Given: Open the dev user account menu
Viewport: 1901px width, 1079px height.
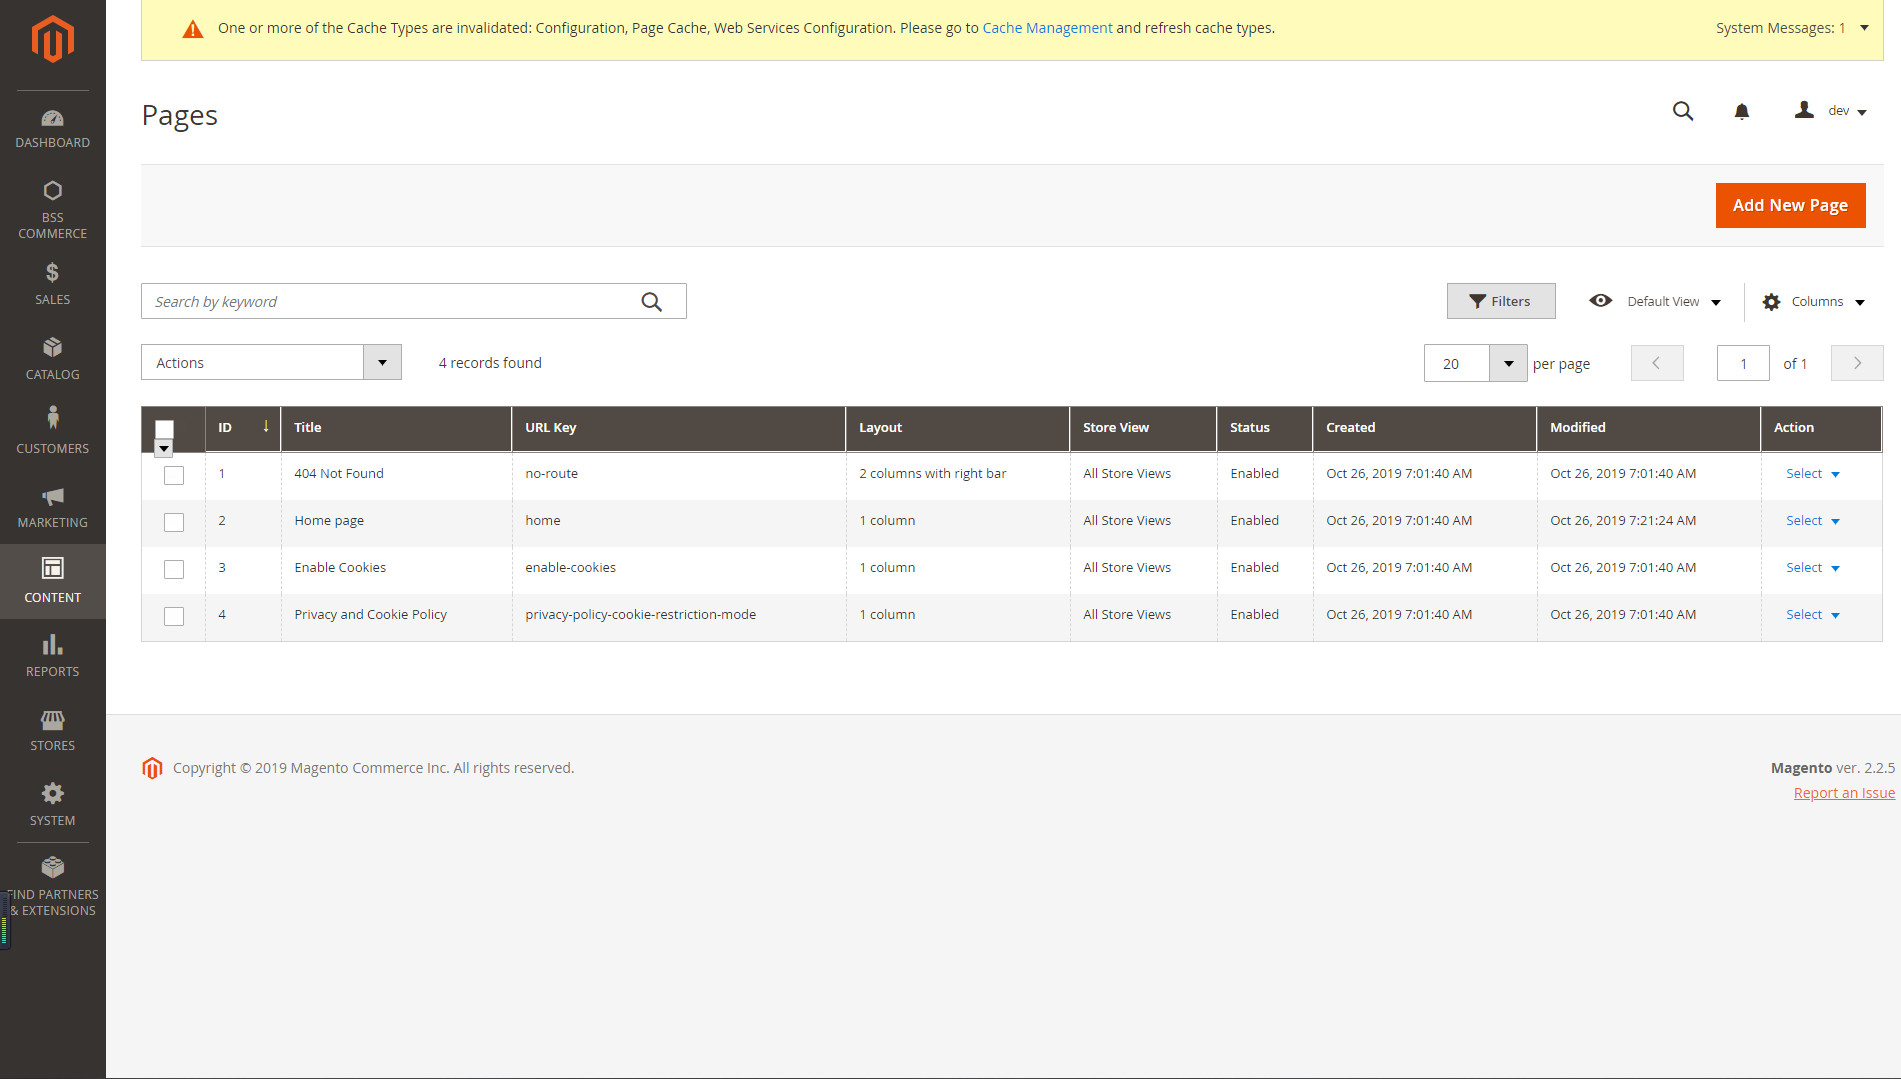Looking at the screenshot, I should point(1831,111).
